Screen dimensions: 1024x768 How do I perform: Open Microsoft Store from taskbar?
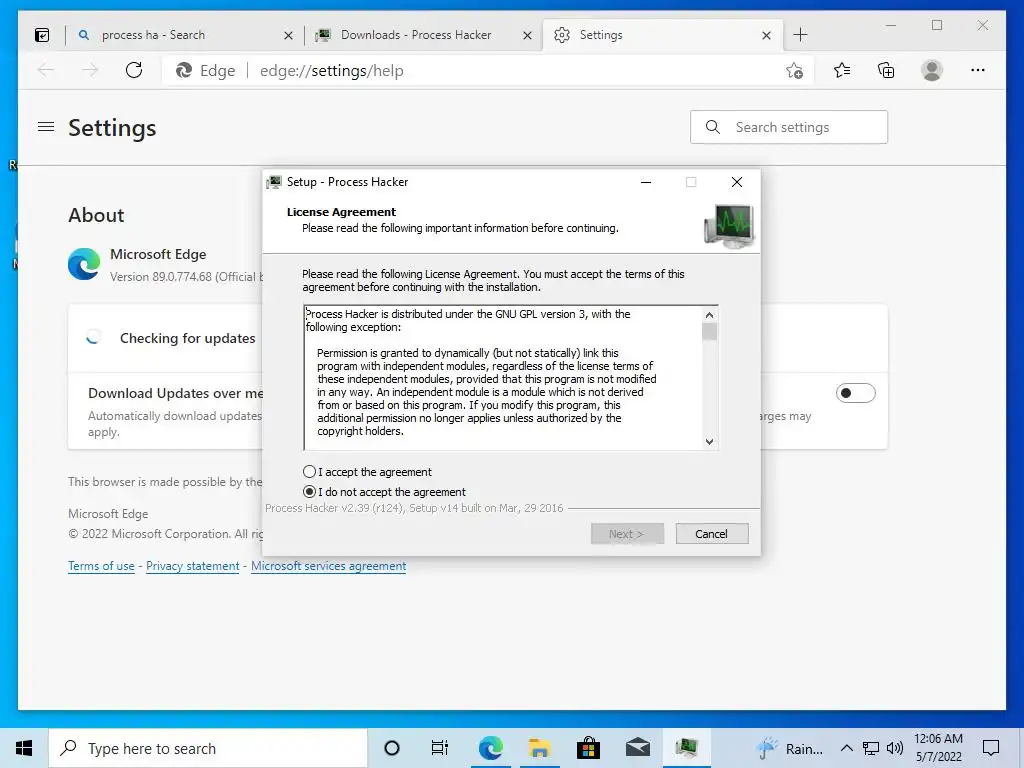588,748
